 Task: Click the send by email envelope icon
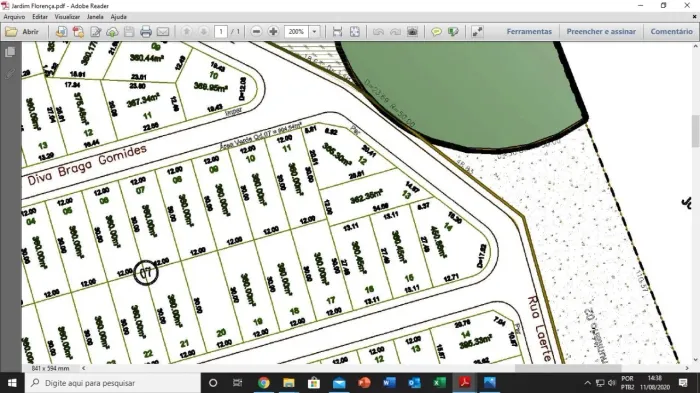pos(163,32)
